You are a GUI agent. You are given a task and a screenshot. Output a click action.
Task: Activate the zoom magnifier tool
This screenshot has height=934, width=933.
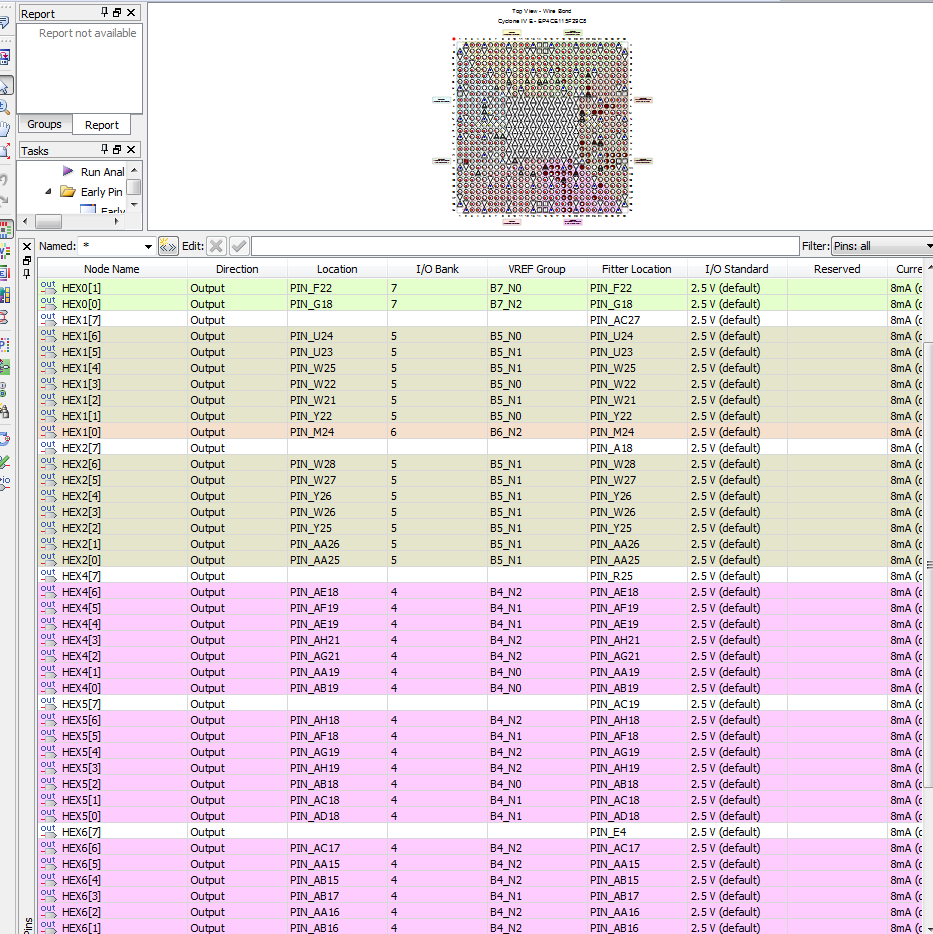point(5,108)
